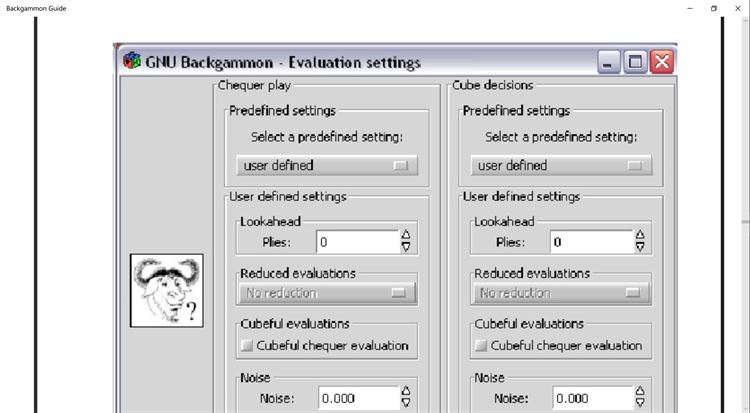Click the page vertical scrollbar on right edge
Viewport: 750px width, 413px height.
click(746, 215)
